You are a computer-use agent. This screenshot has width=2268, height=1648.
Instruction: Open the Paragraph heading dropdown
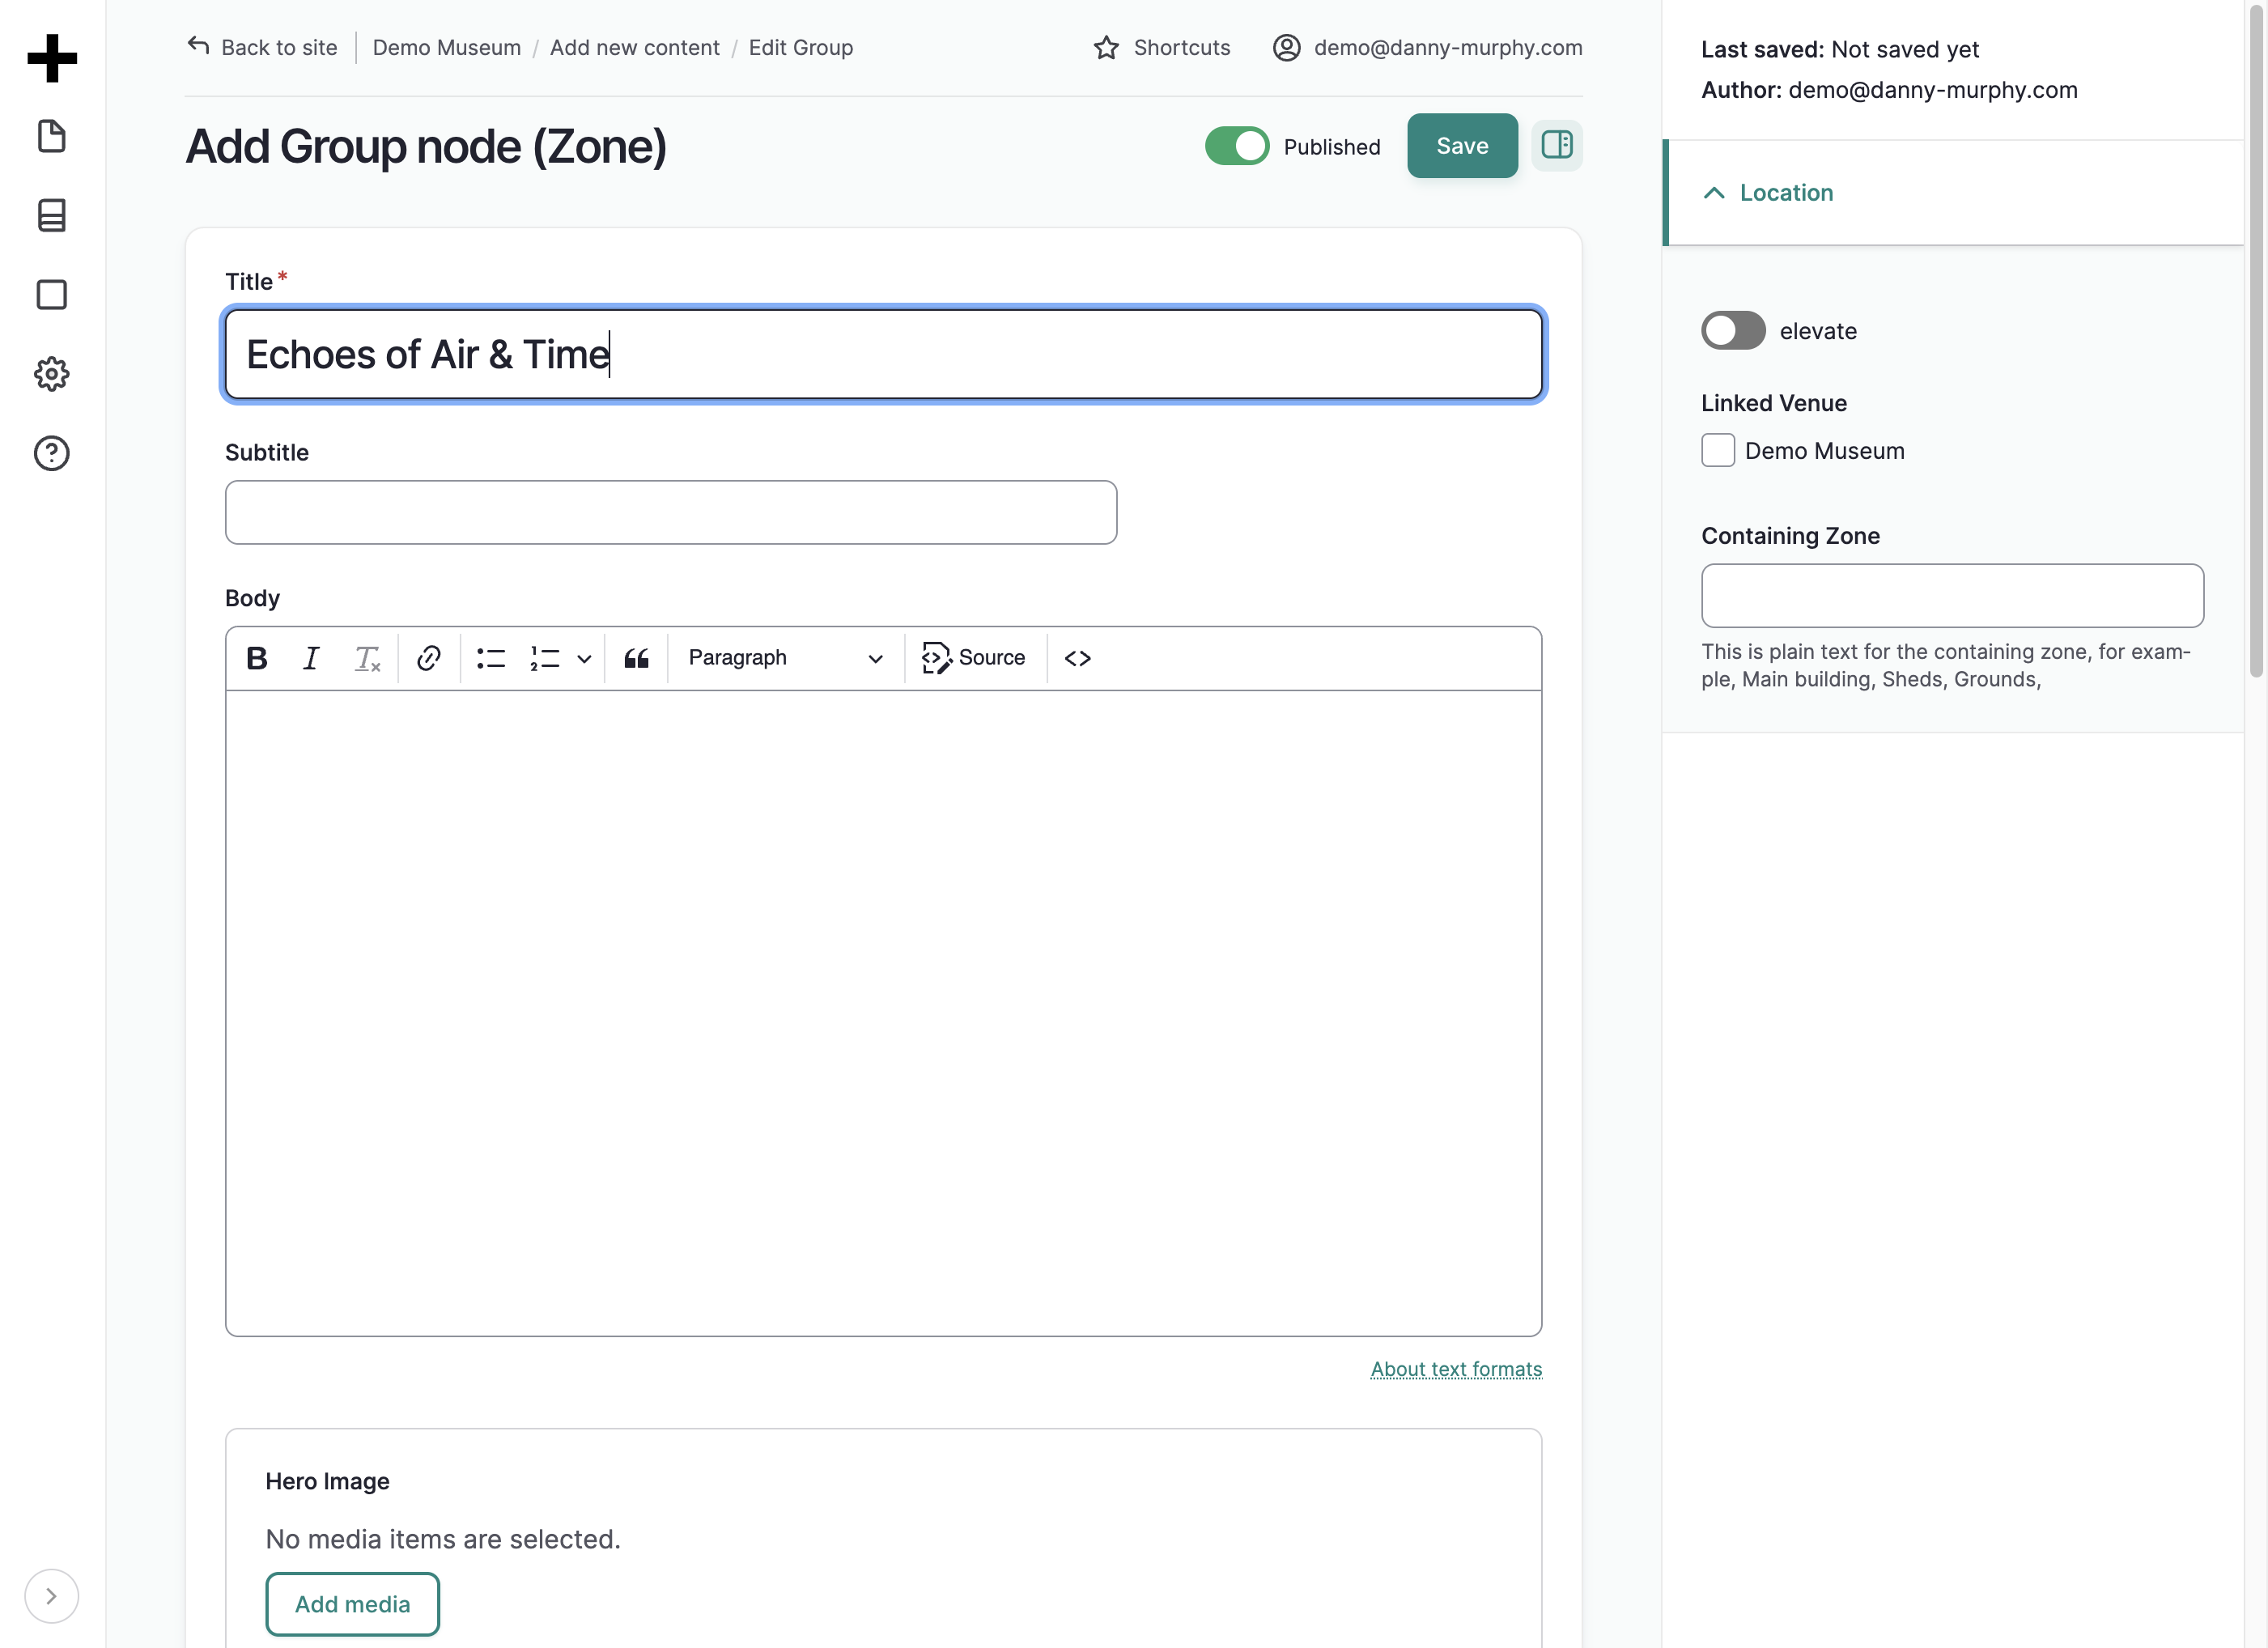785,658
